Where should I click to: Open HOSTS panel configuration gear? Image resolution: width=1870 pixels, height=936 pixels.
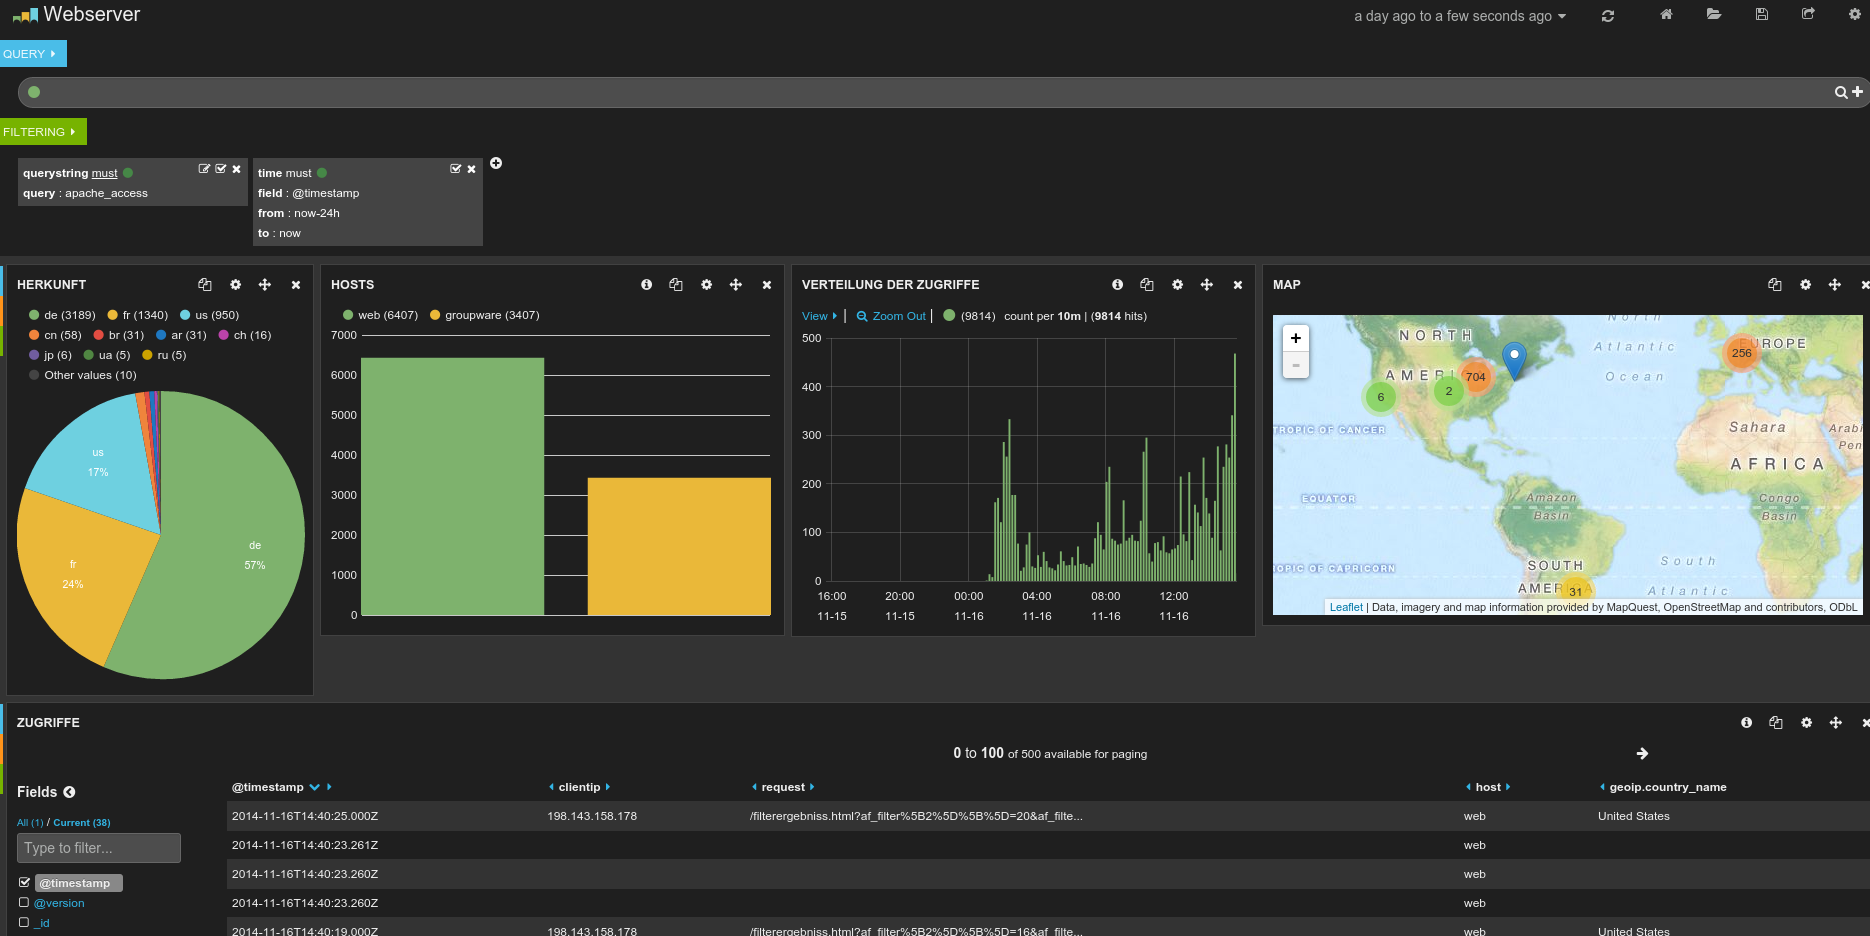(707, 285)
